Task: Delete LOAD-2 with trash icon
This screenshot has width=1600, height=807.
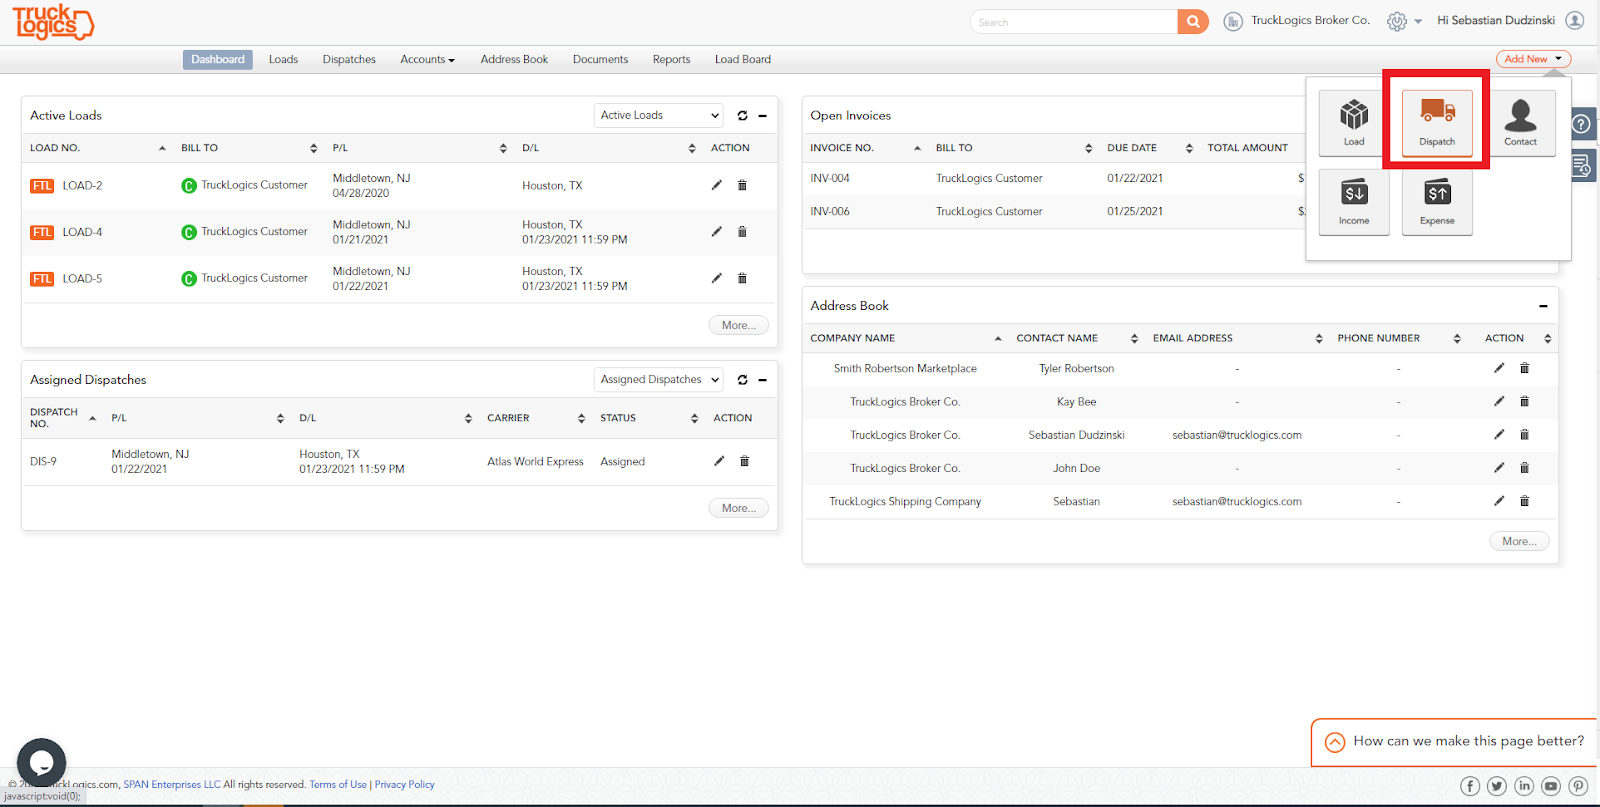Action: 742,185
